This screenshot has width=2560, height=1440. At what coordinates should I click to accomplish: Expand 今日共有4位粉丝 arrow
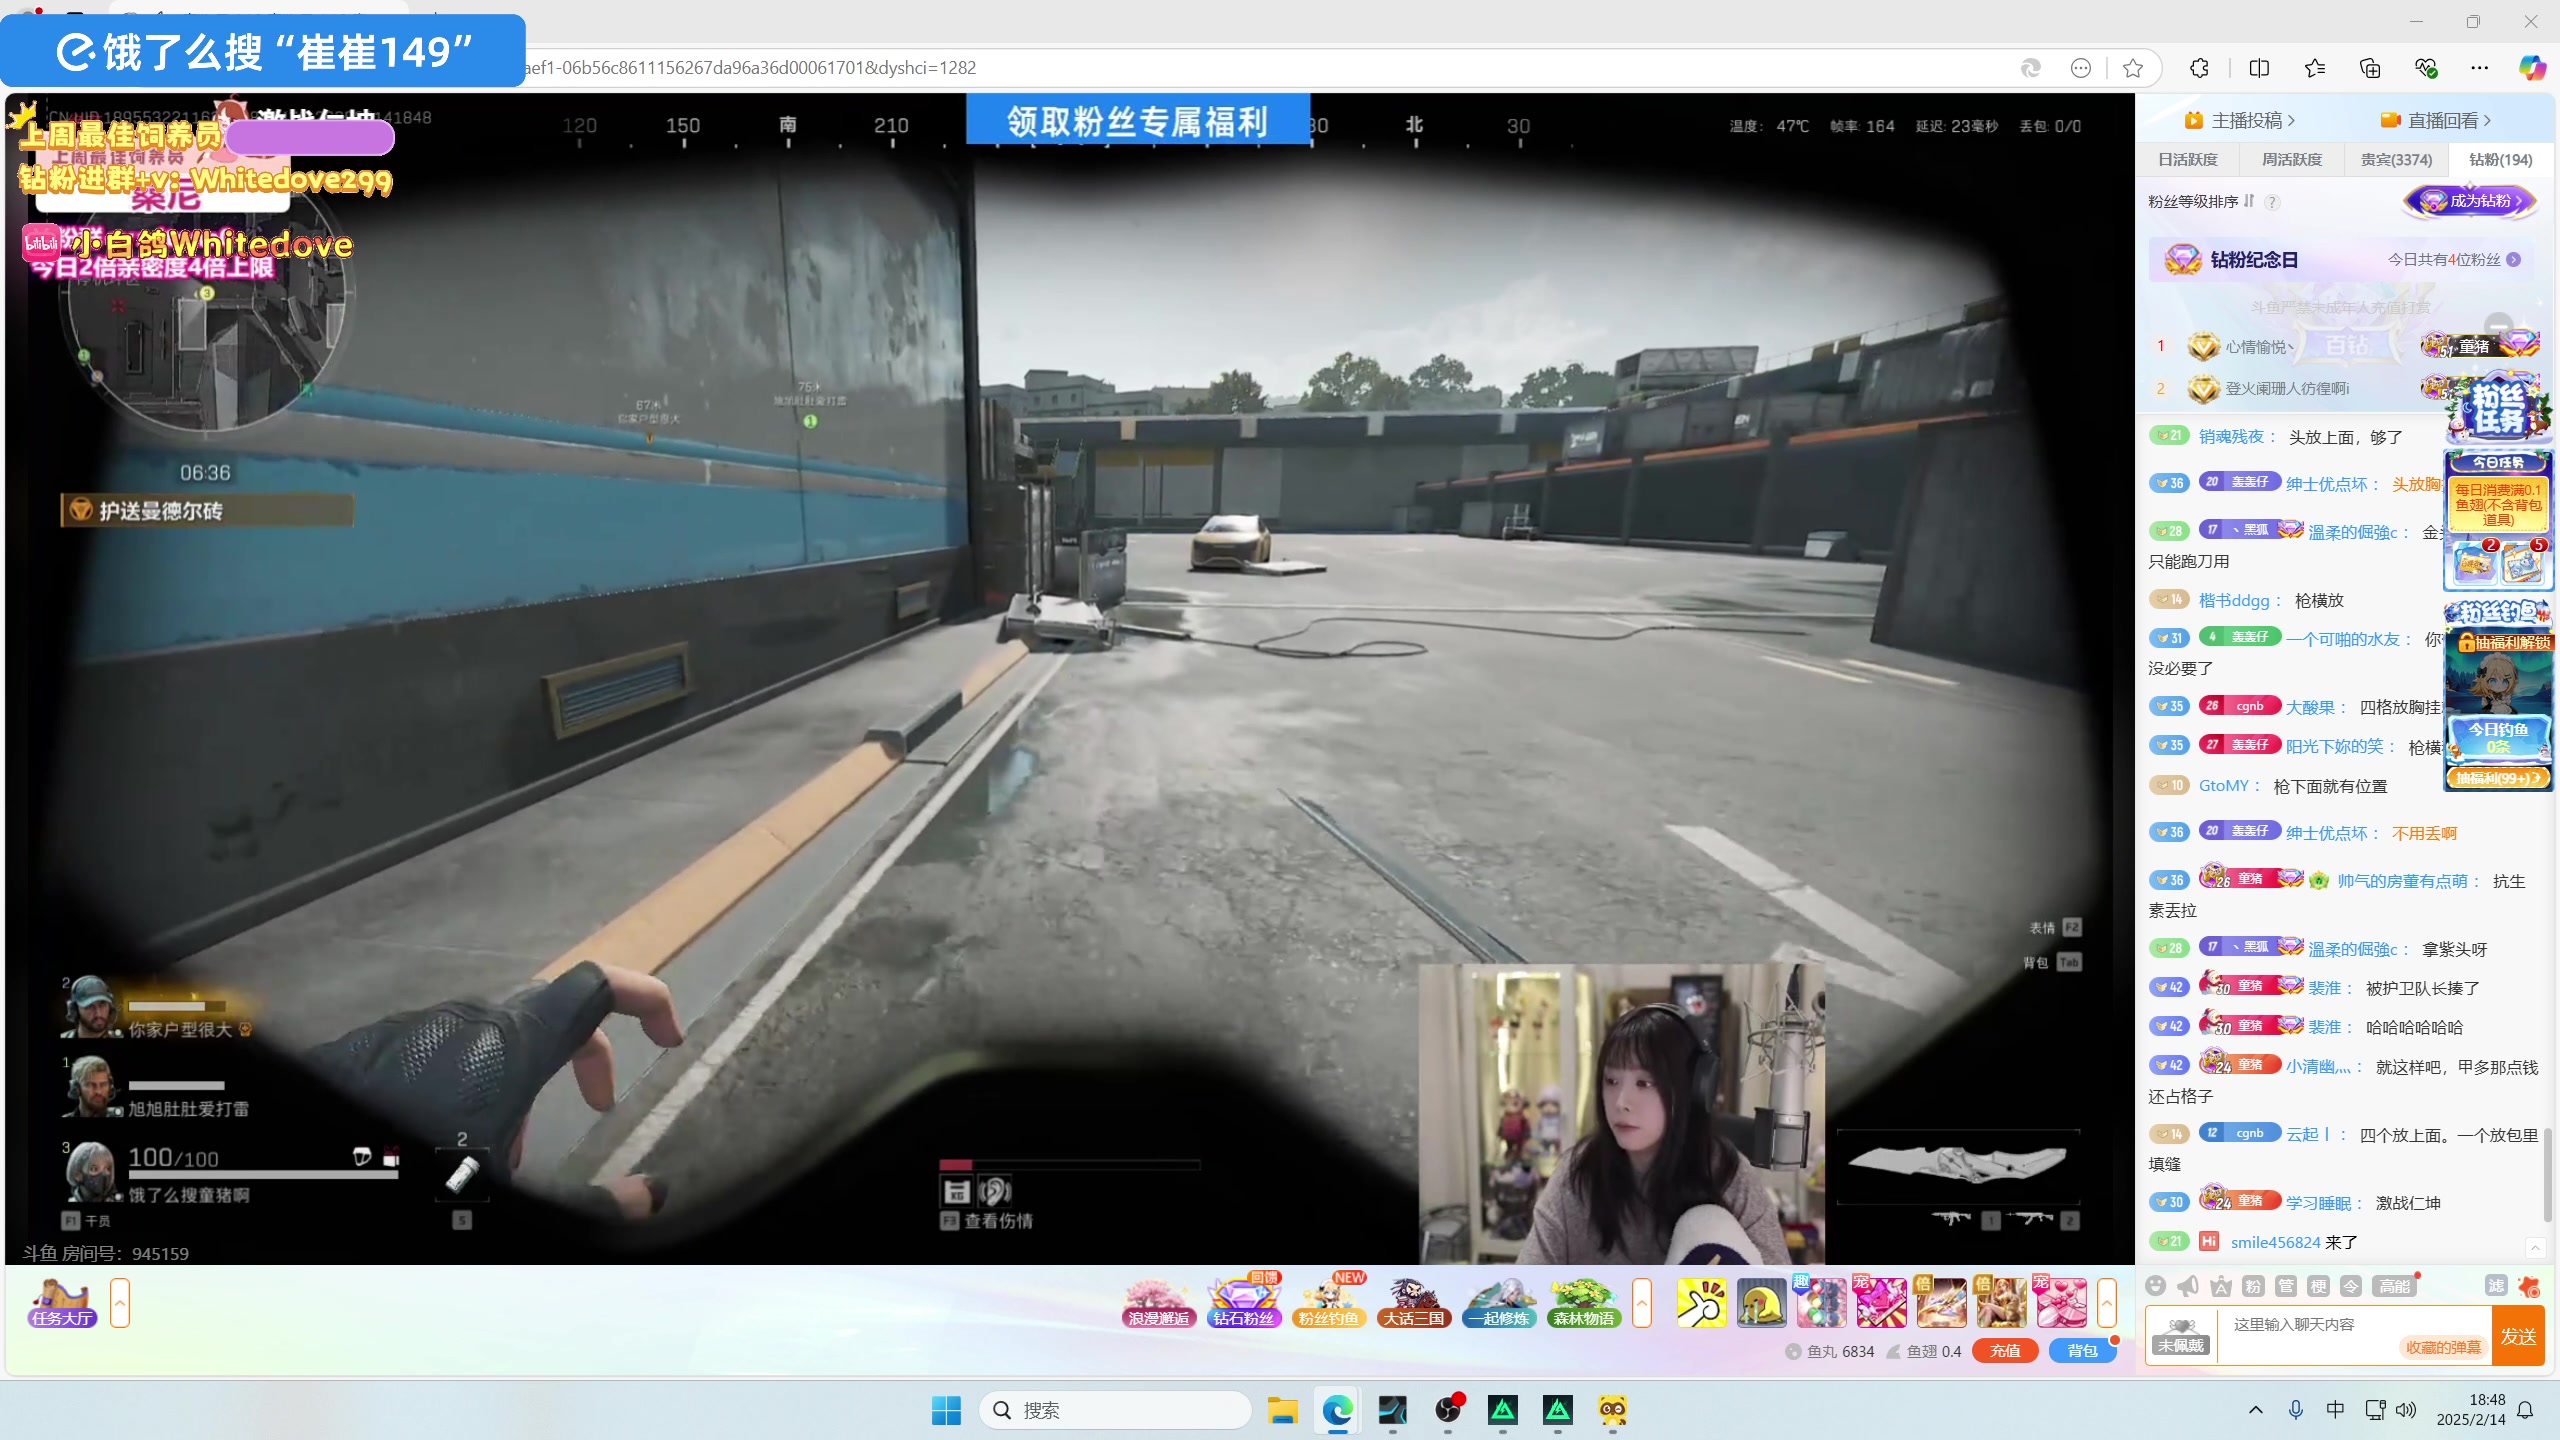[2514, 259]
